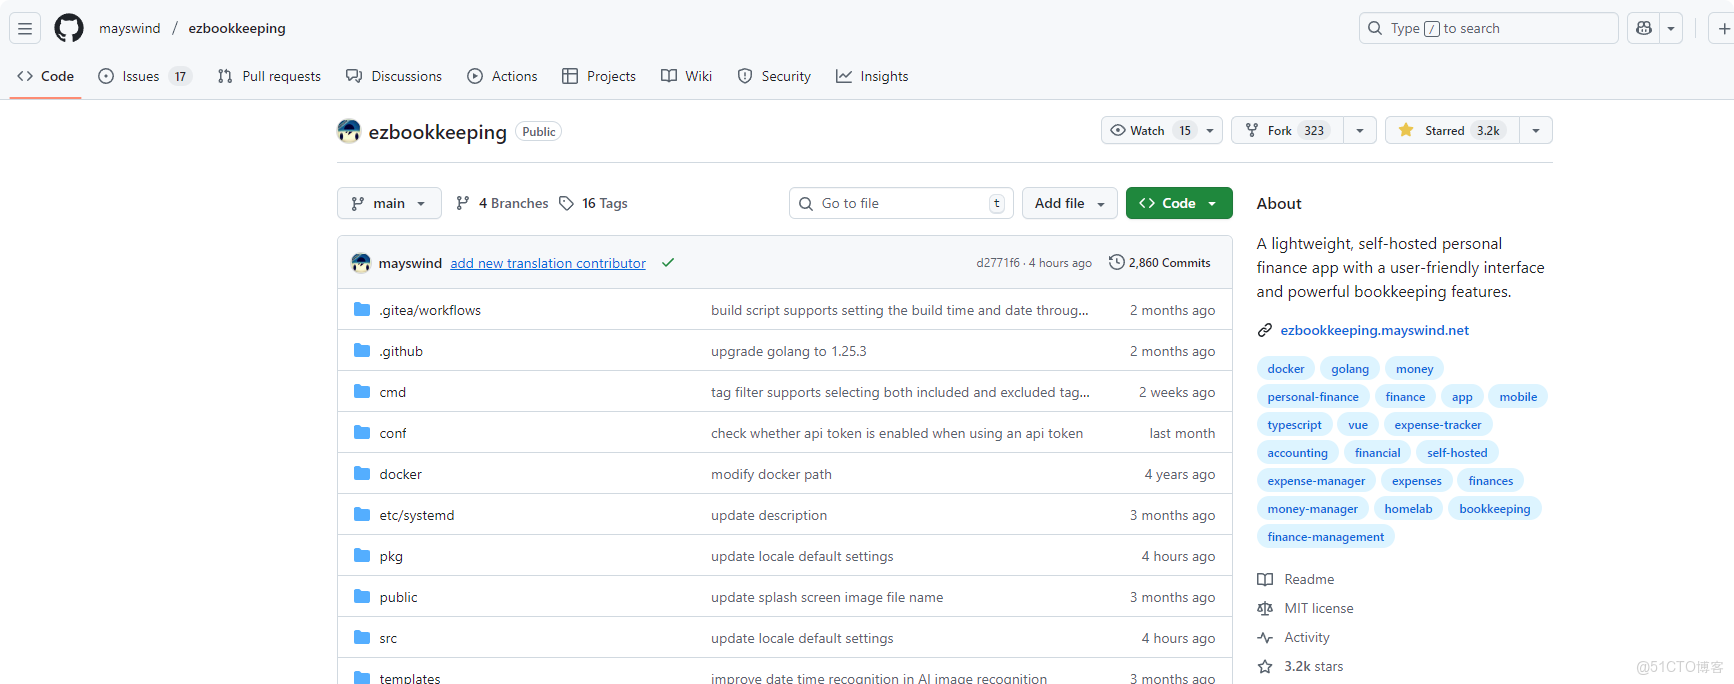1734x684 pixels.
Task: Click the green commit status checkmark
Action: pos(668,263)
